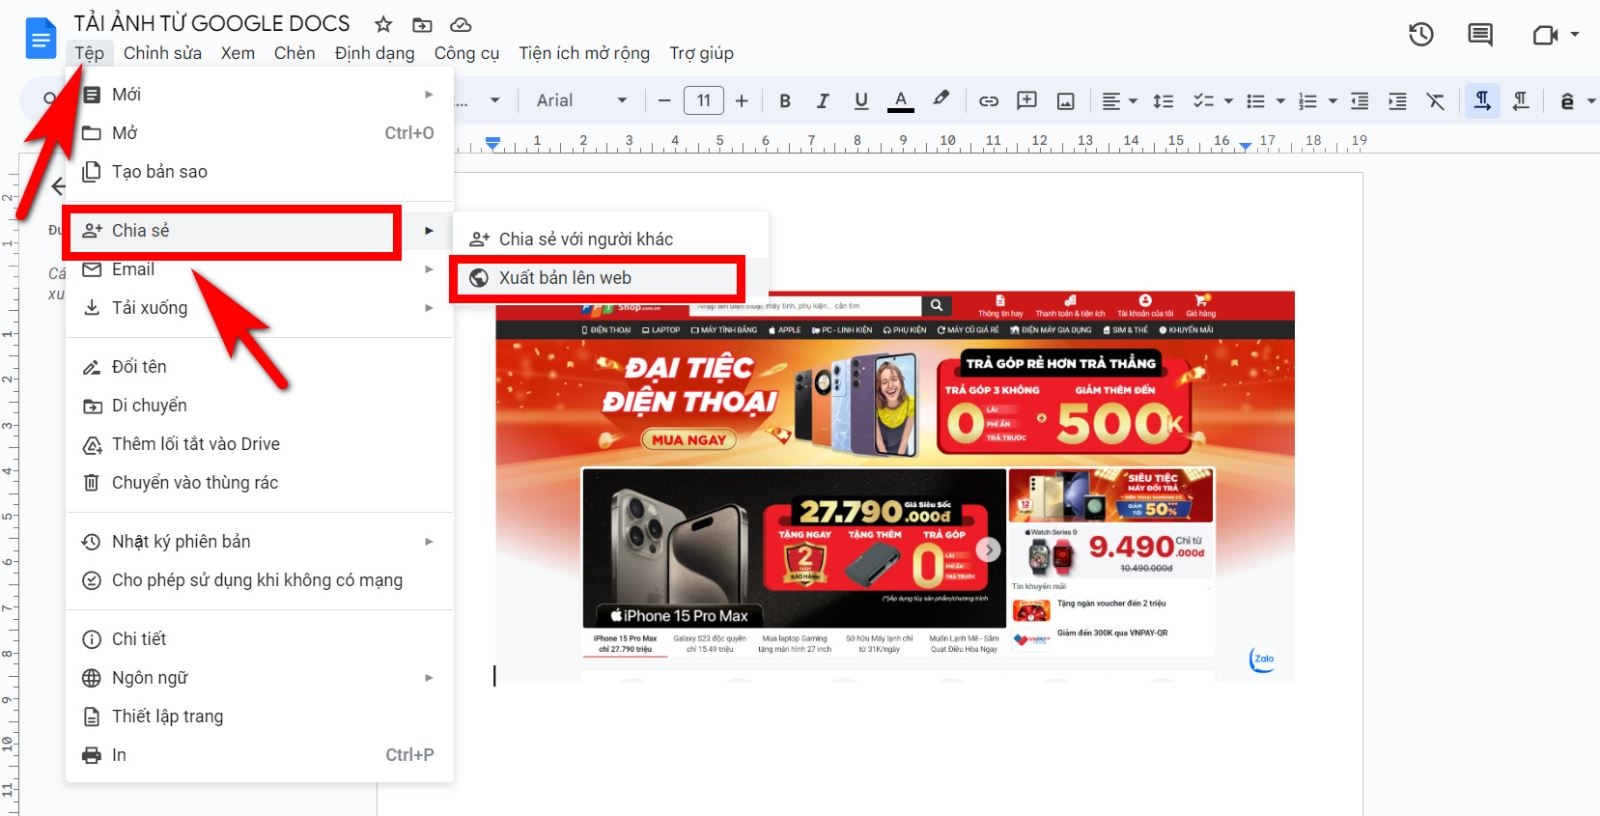Click the move-to-folder icon beside the title

coord(422,24)
